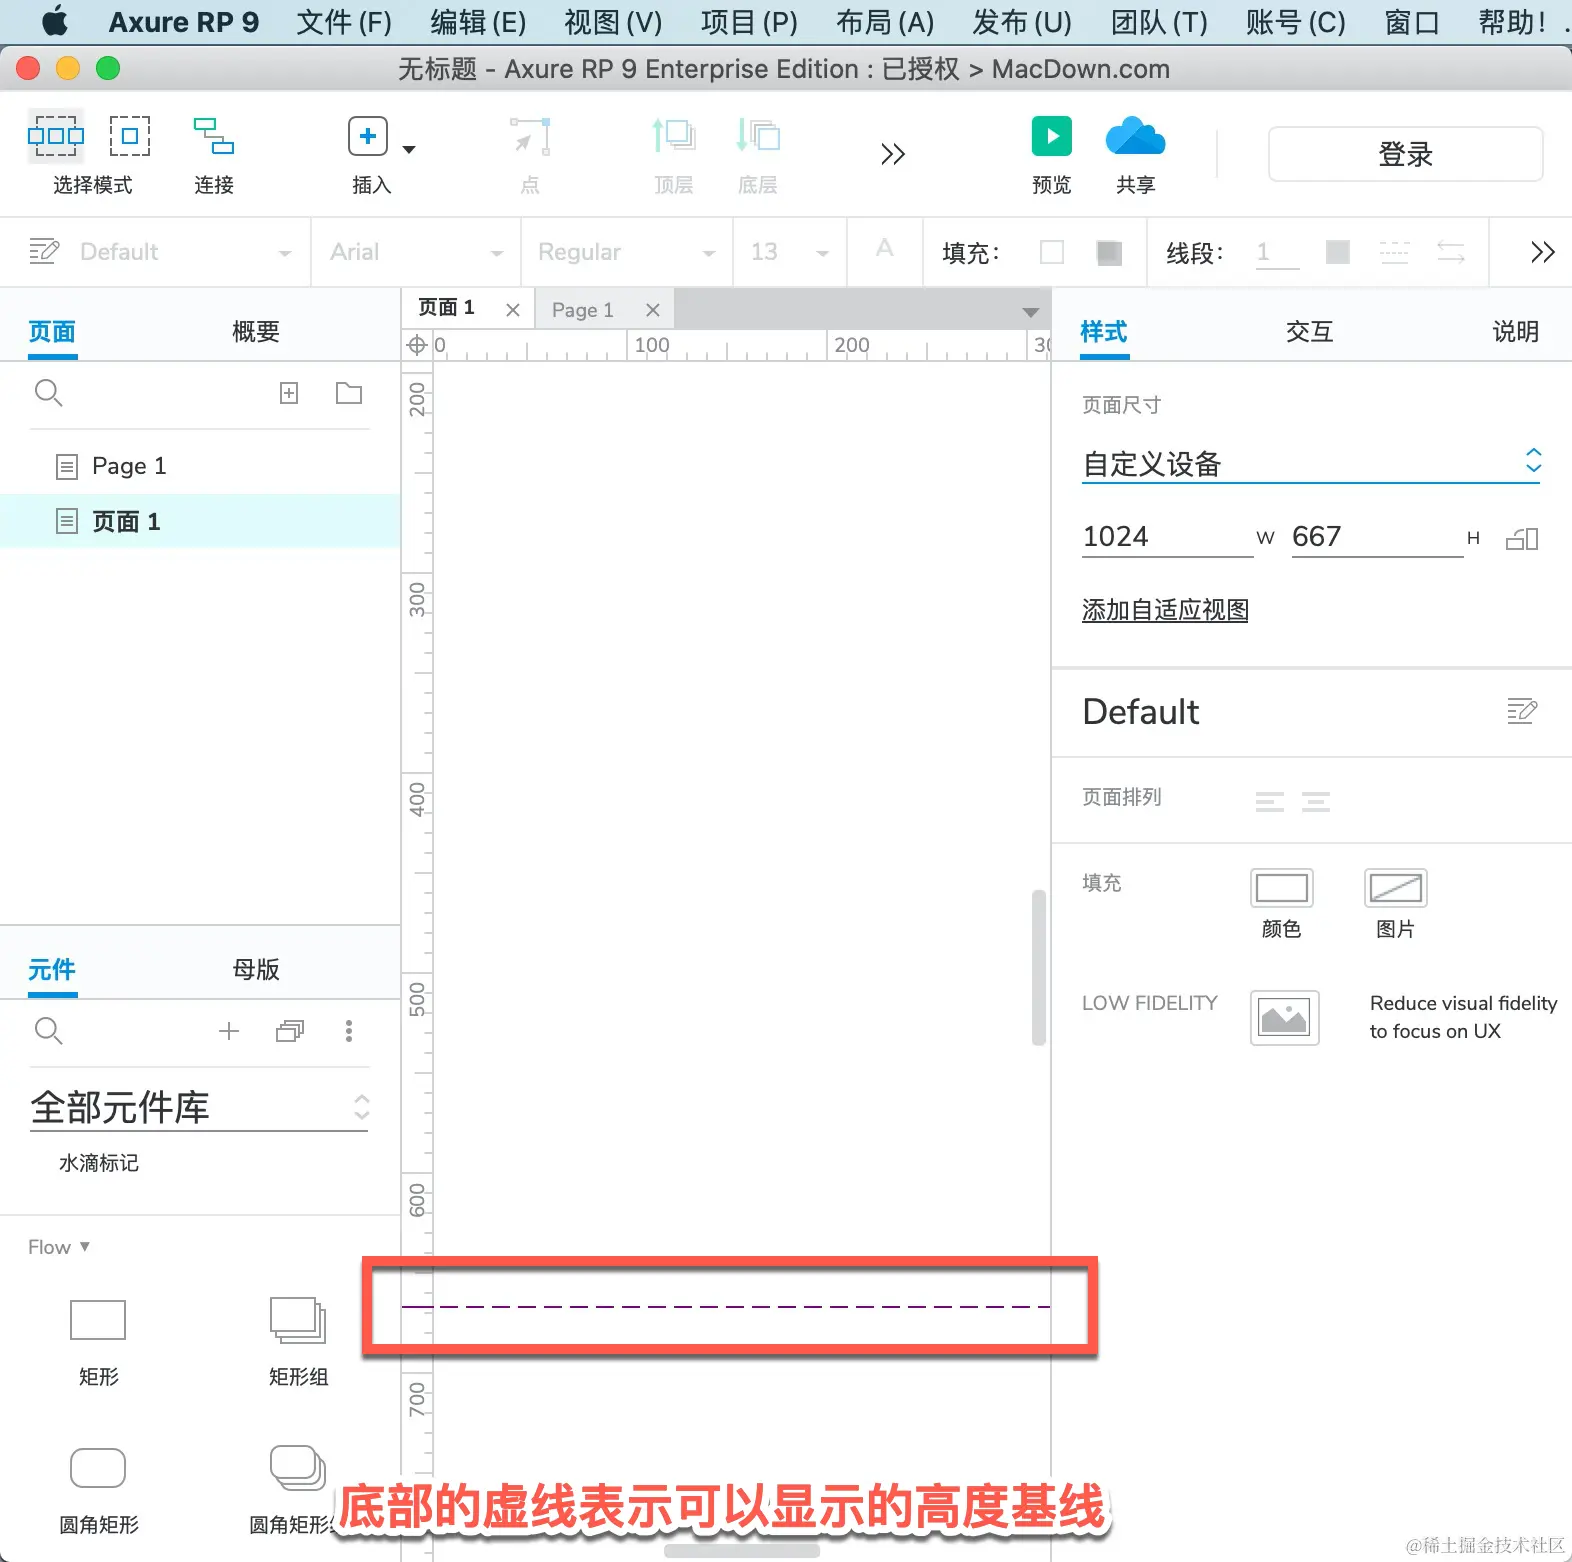Open the library options three-dot menu
The height and width of the screenshot is (1562, 1572).
[x=349, y=1031]
